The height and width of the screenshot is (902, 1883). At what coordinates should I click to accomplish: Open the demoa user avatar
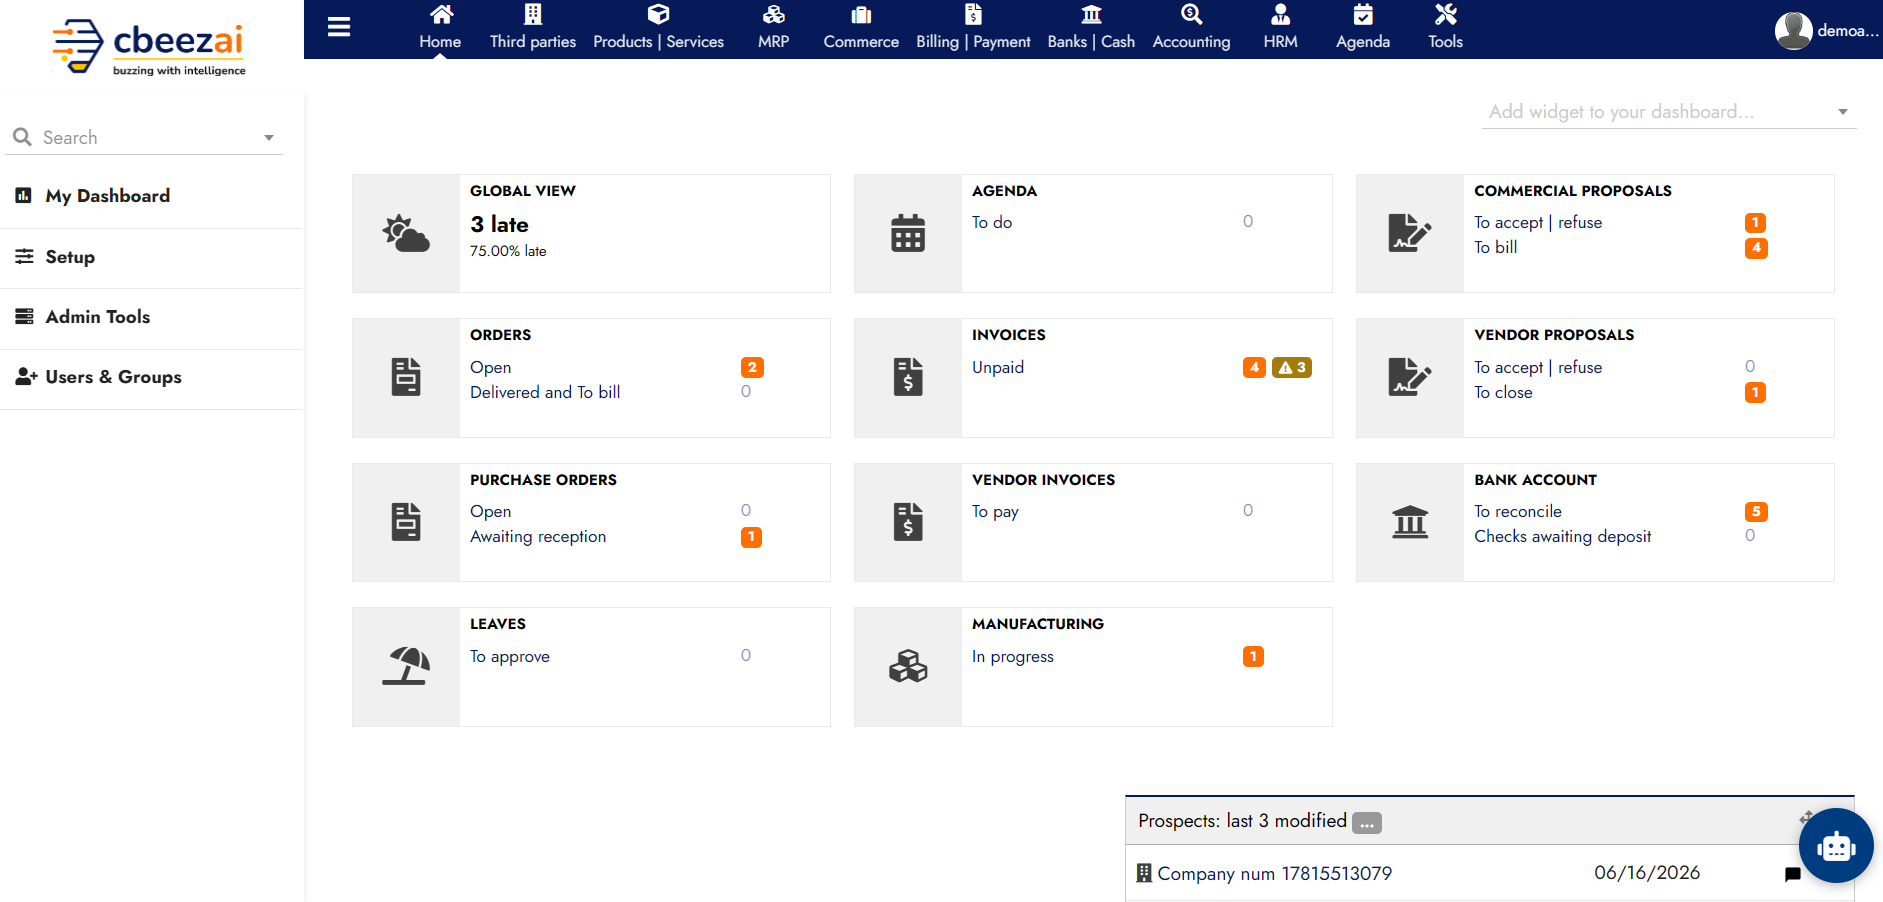(1793, 30)
